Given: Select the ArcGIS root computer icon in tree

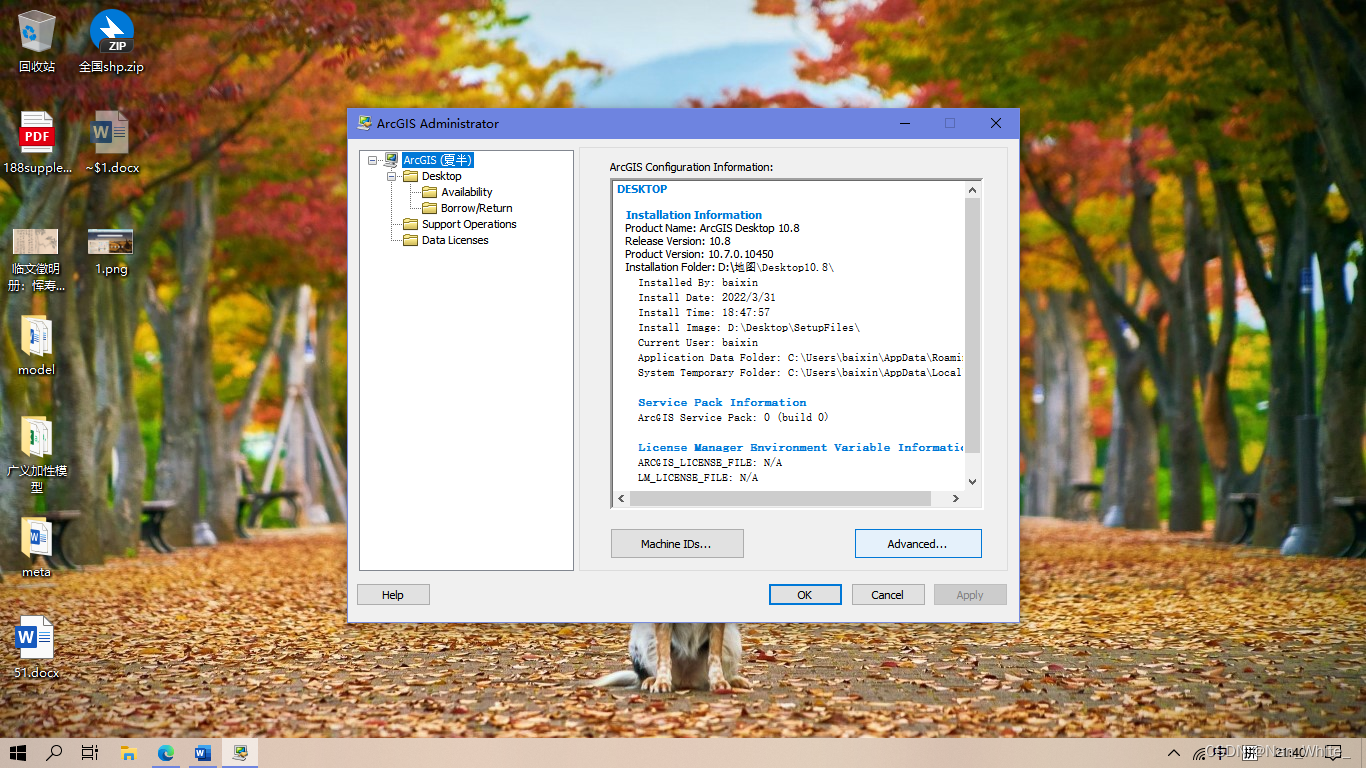Looking at the screenshot, I should [x=390, y=160].
